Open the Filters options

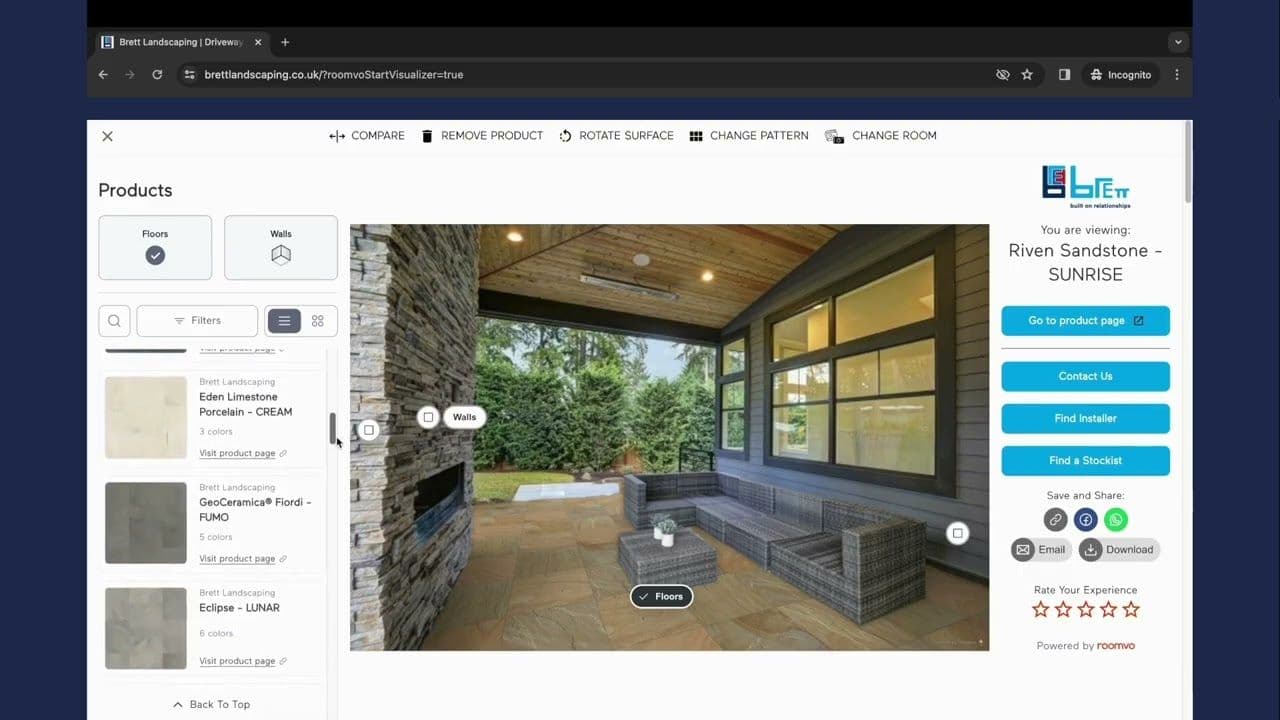click(x=197, y=321)
